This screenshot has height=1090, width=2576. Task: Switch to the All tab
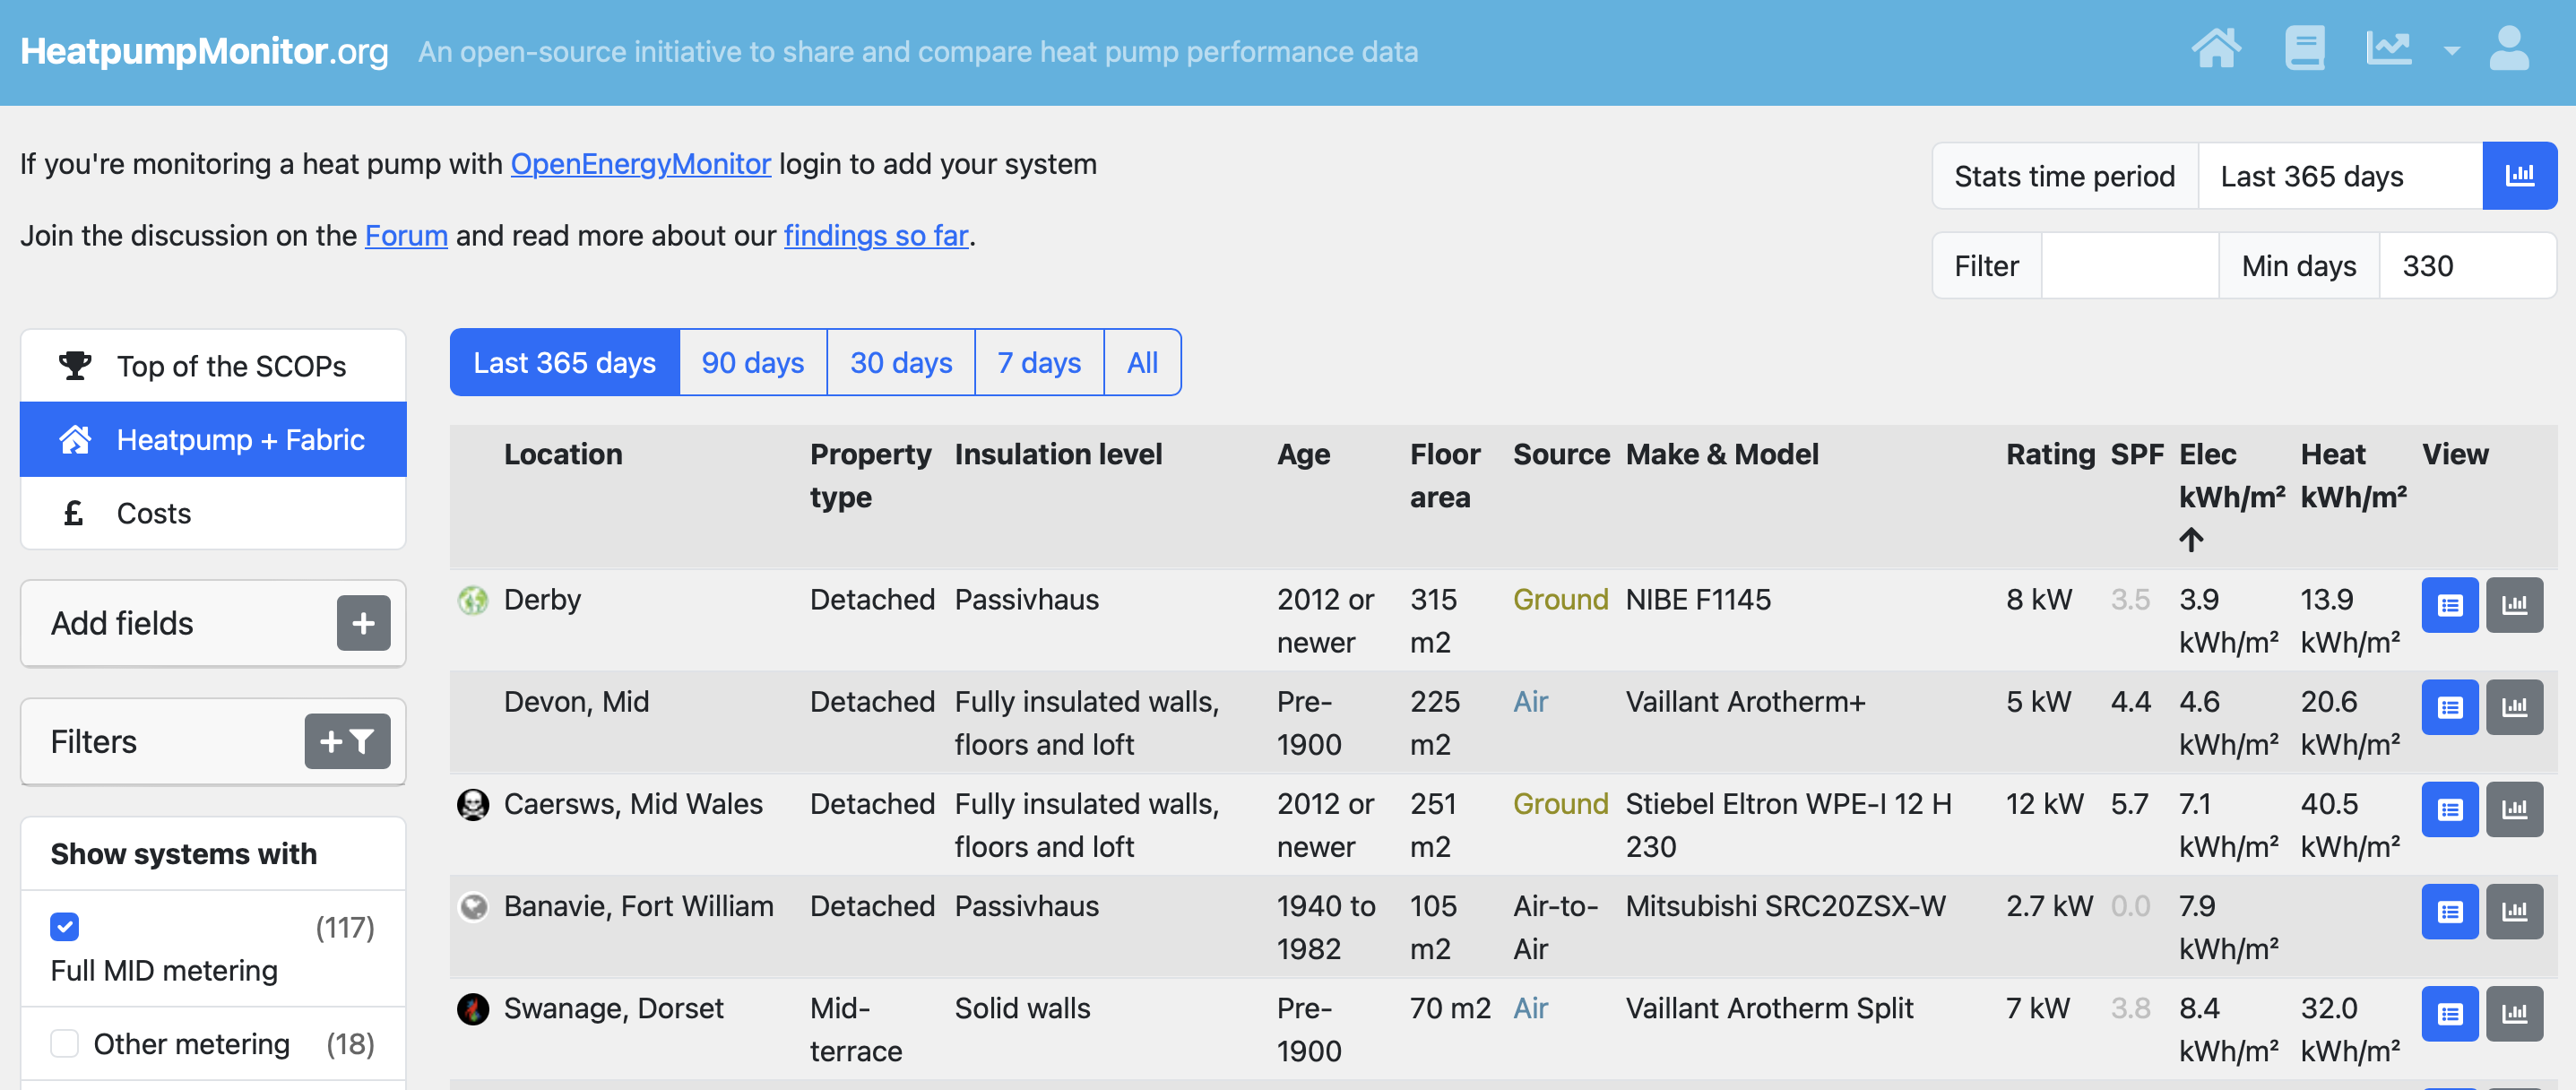pyautogui.click(x=1142, y=362)
